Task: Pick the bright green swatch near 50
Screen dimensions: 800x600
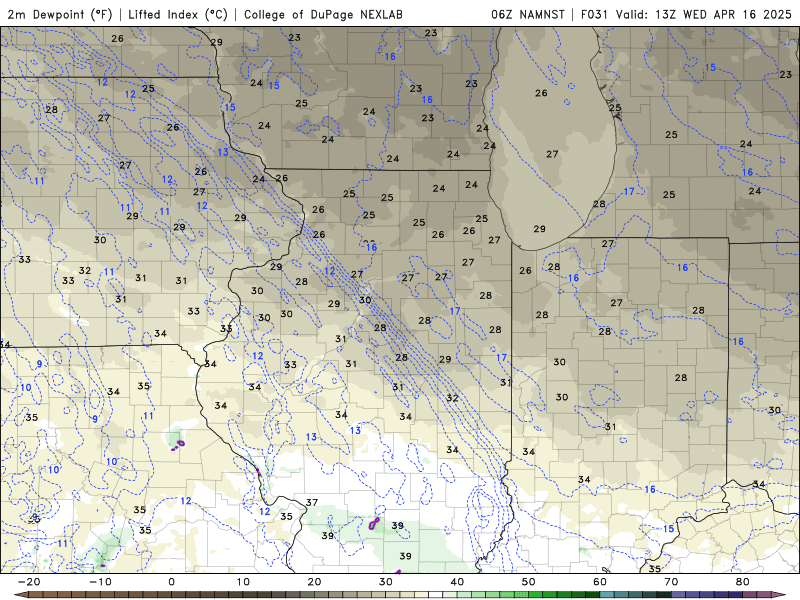Action: coord(535,595)
